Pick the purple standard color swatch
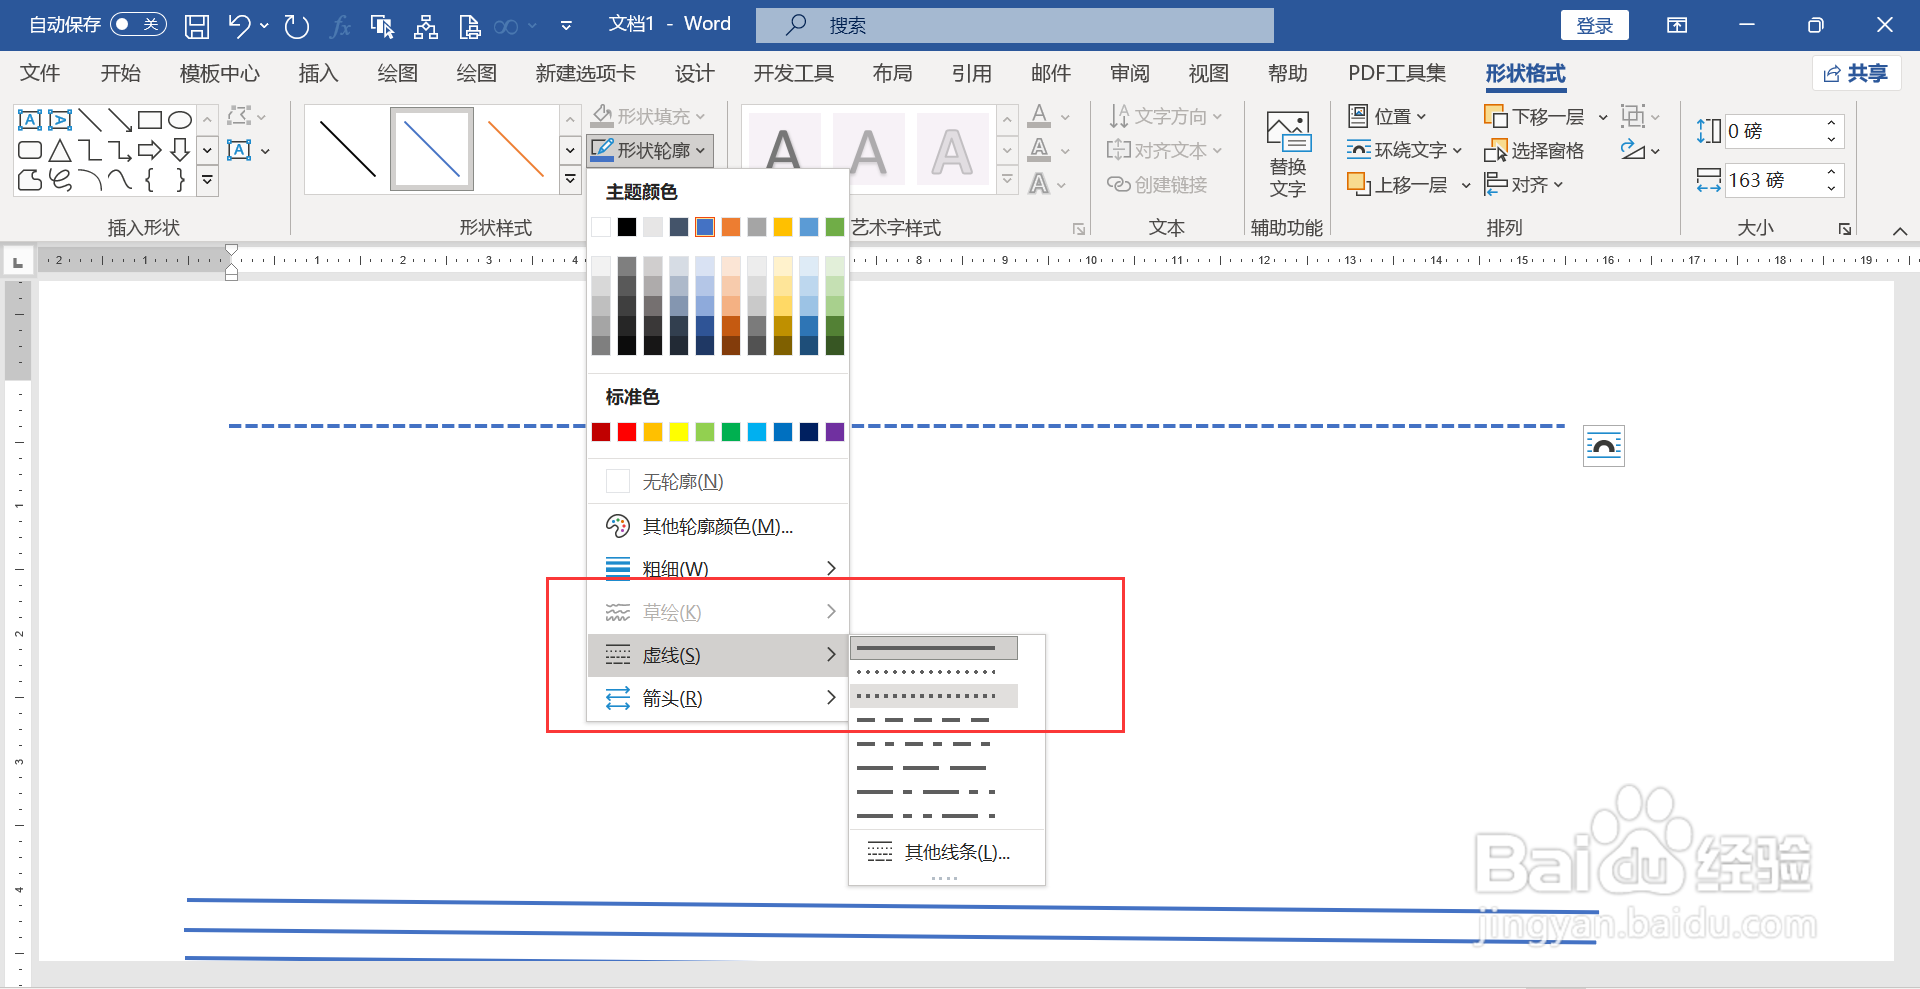 [x=835, y=432]
